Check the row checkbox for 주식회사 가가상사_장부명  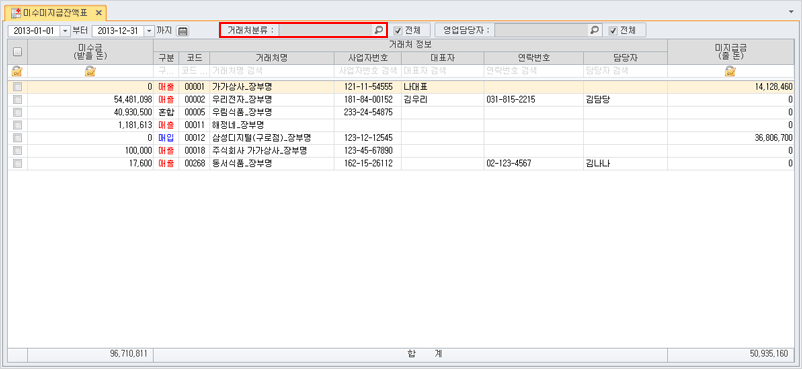point(17,151)
